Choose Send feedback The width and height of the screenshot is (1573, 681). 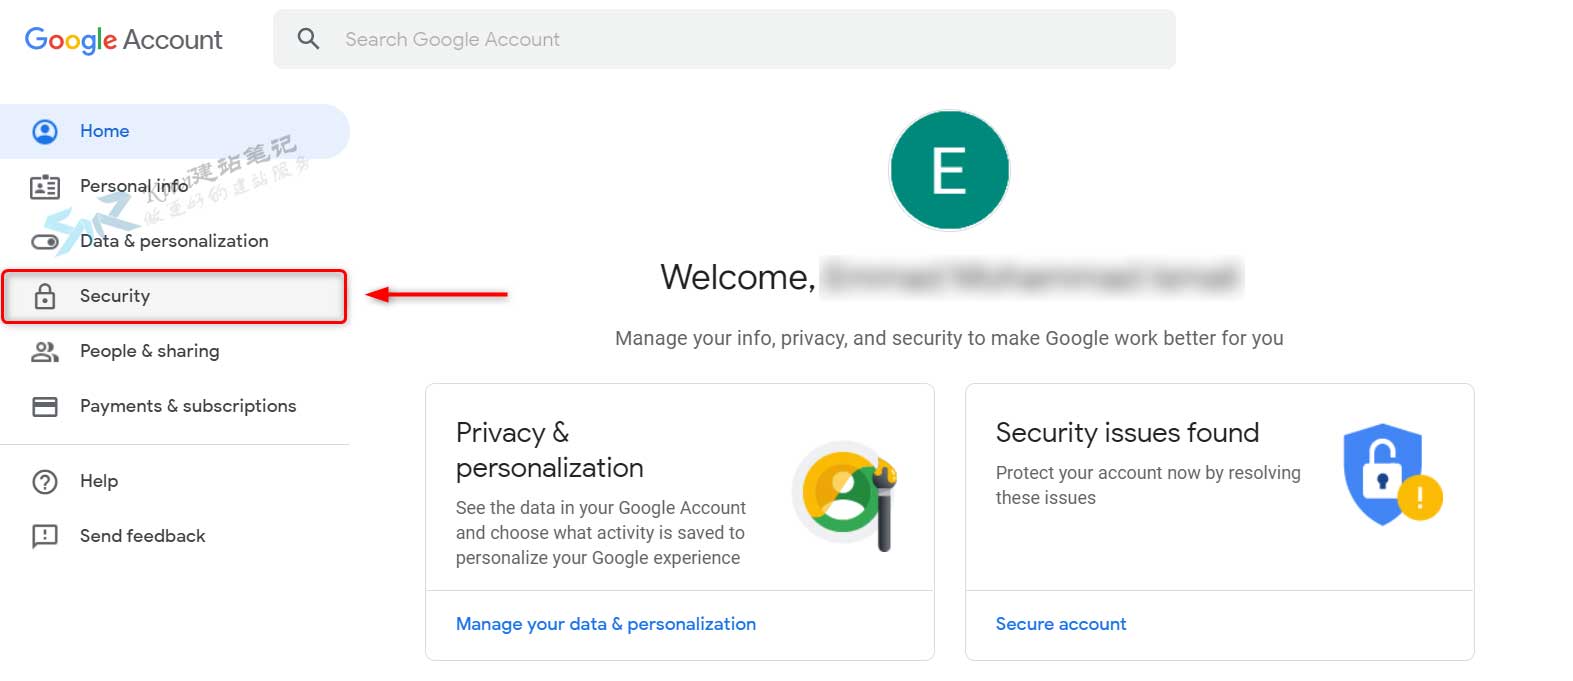click(x=175, y=536)
